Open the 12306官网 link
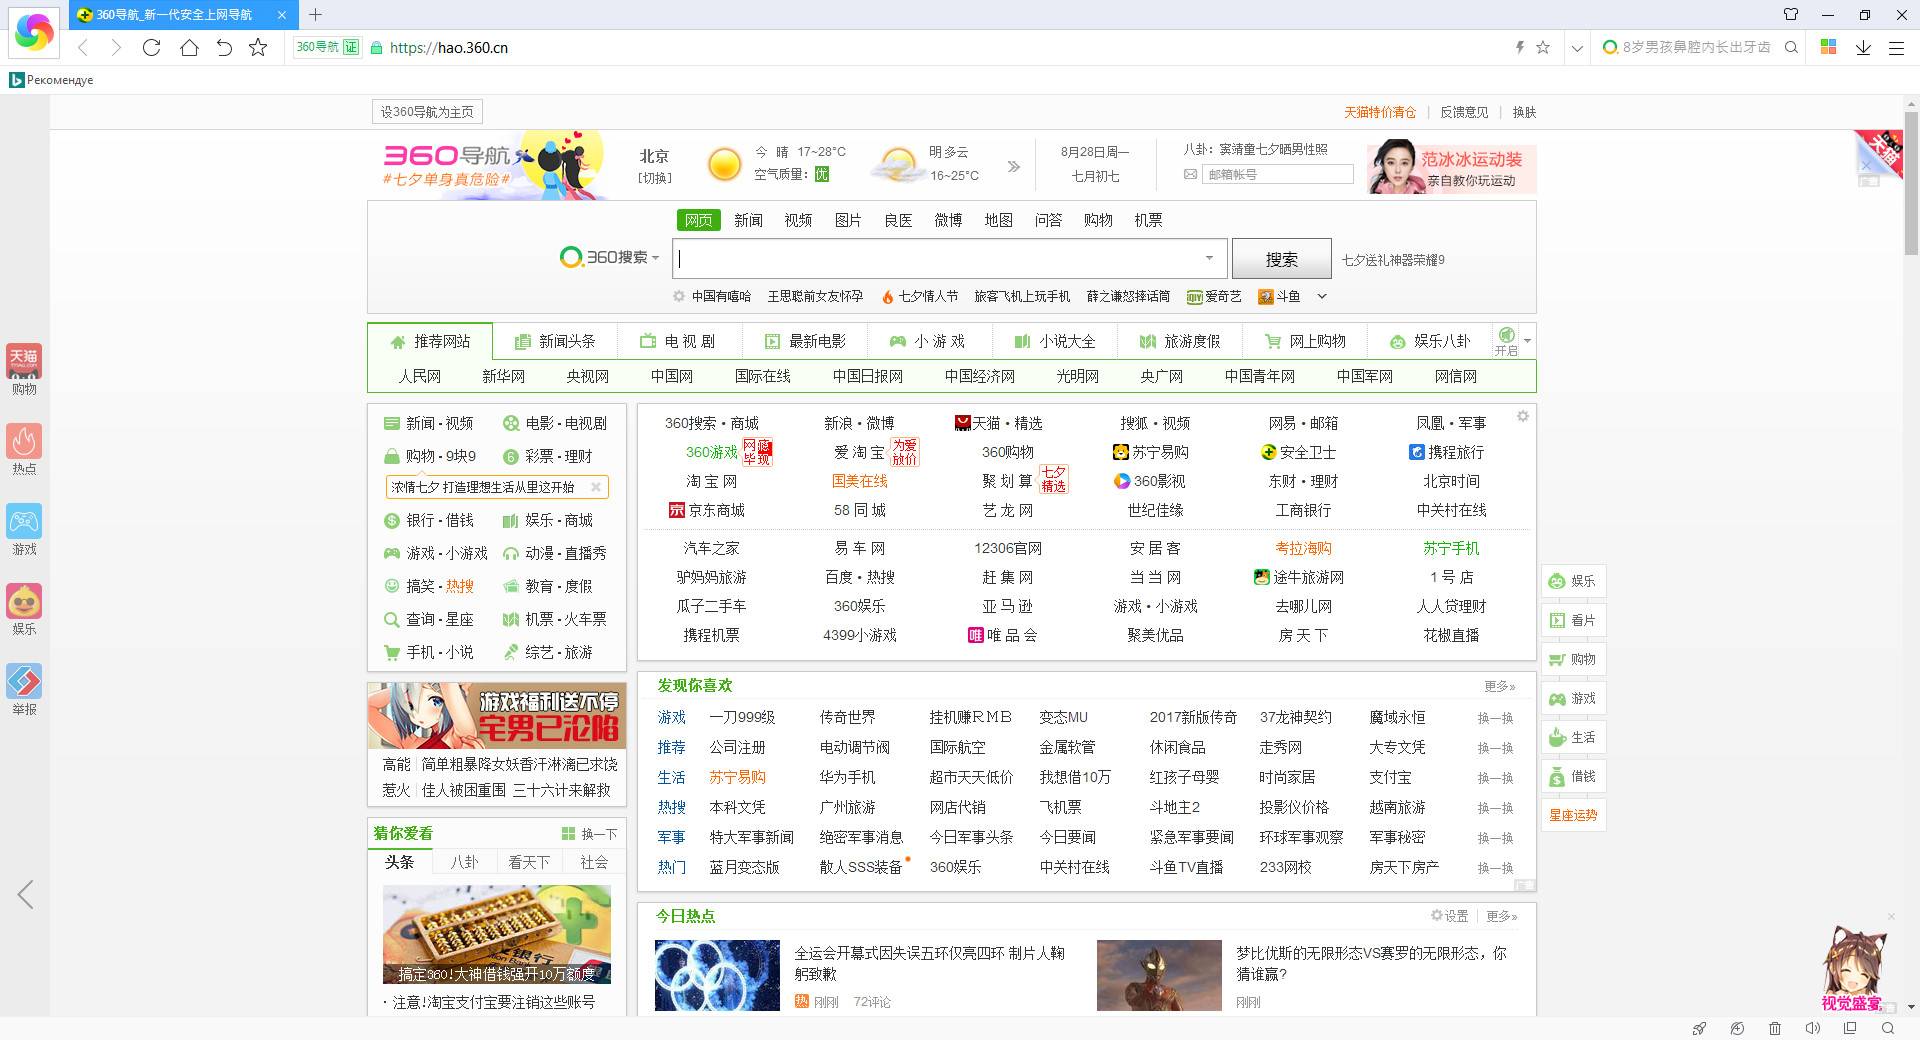The height and width of the screenshot is (1040, 1920). coord(1008,548)
